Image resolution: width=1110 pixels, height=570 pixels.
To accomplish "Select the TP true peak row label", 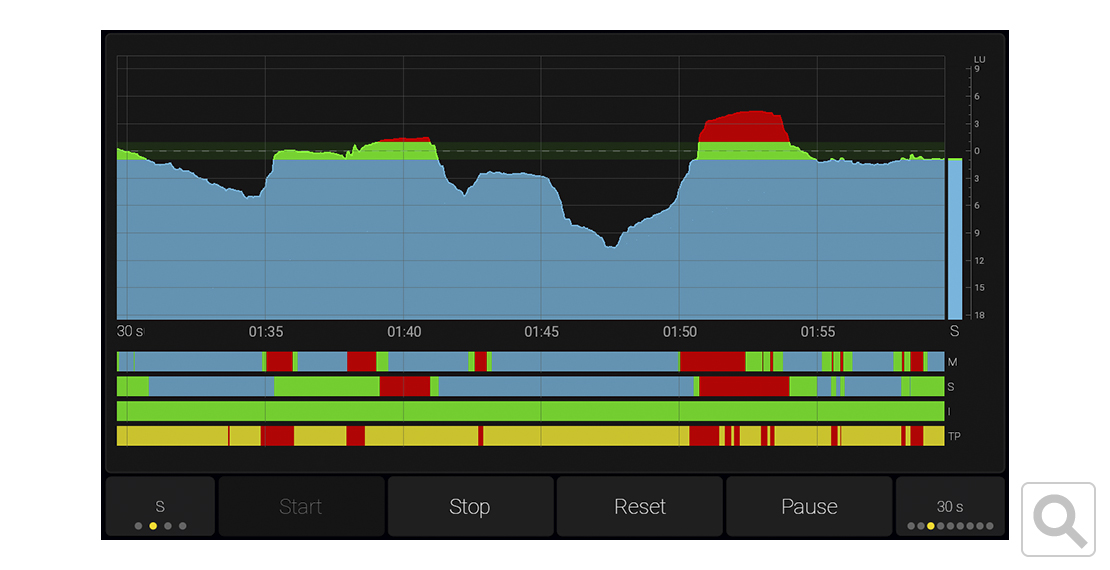I will click(x=954, y=436).
